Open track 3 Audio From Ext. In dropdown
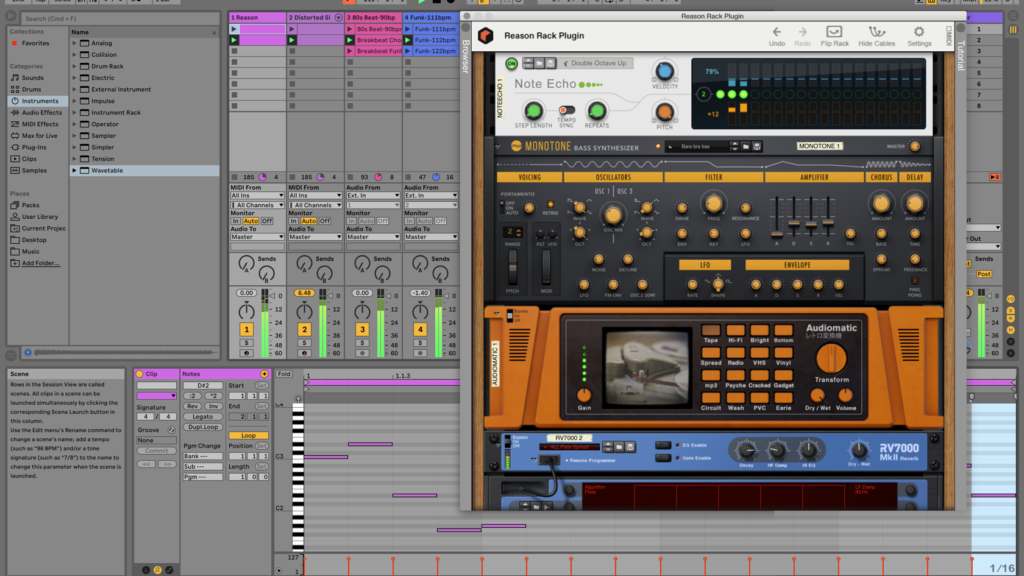 tap(373, 195)
